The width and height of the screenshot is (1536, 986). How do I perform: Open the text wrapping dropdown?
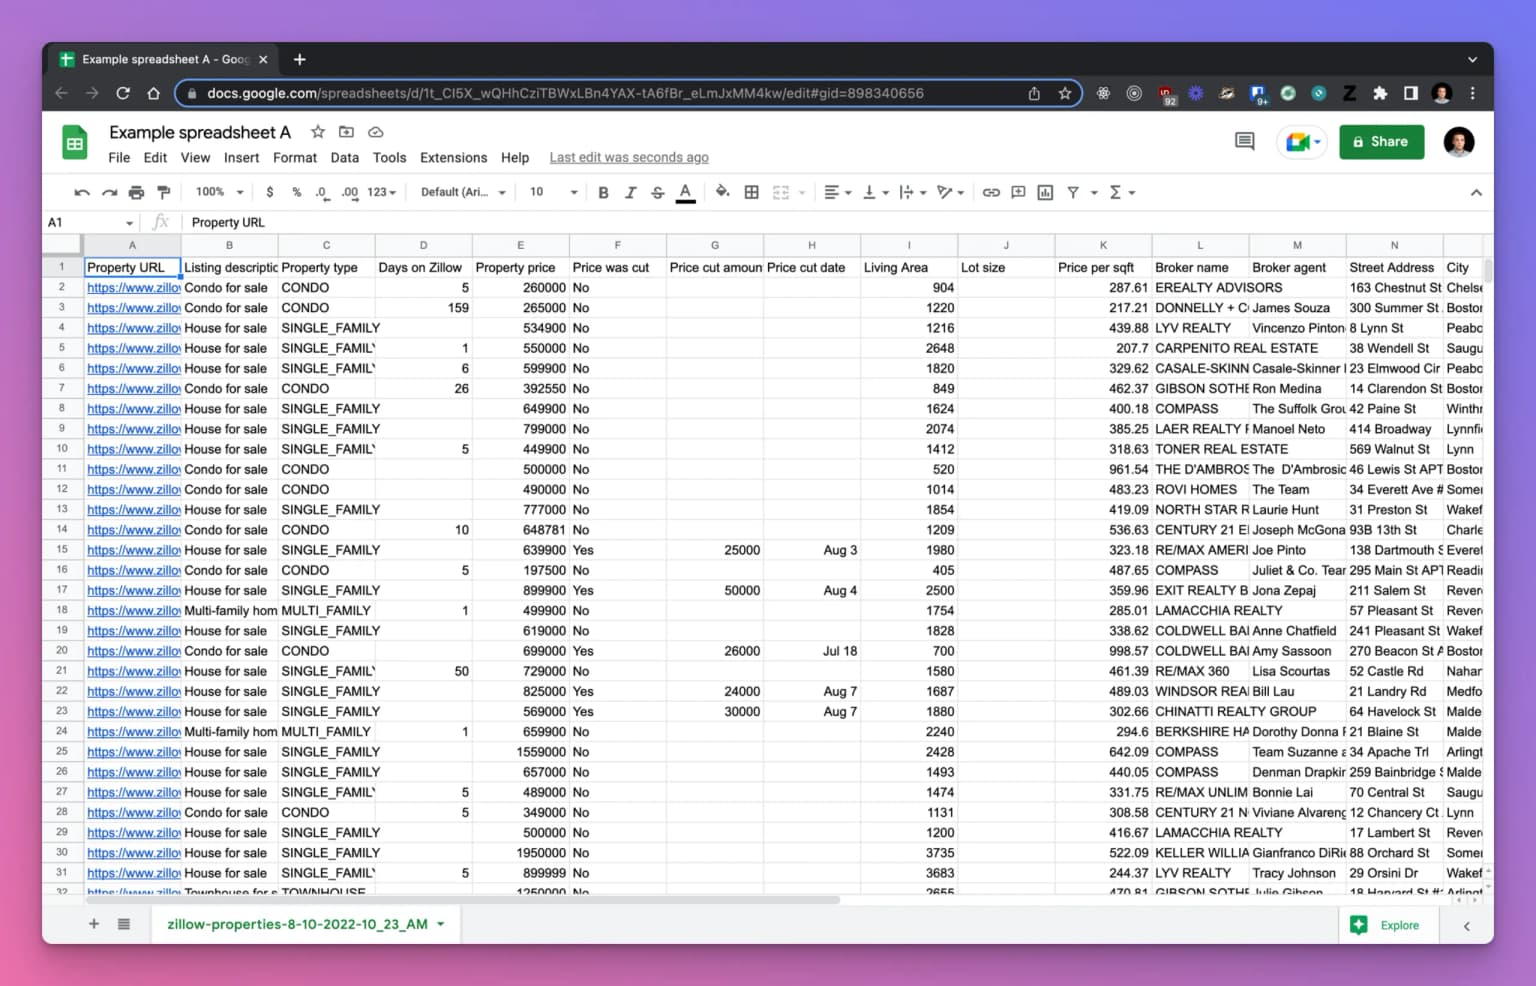click(912, 192)
